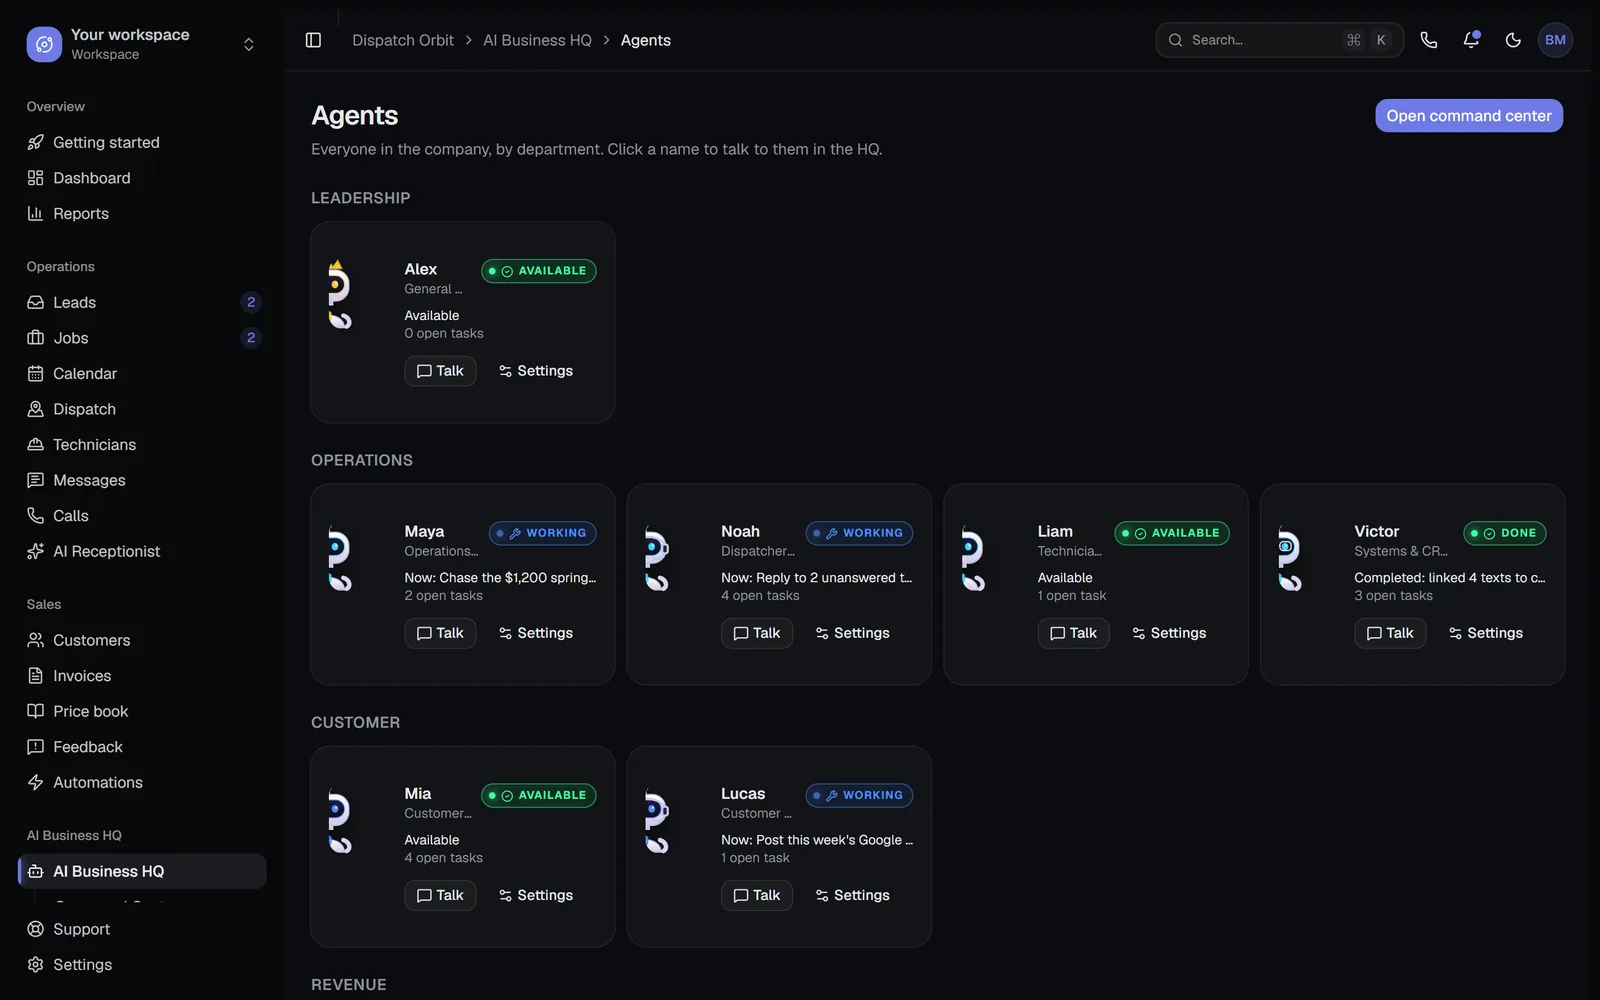Talk to Lucas
This screenshot has height=1000, width=1600.
pos(757,895)
